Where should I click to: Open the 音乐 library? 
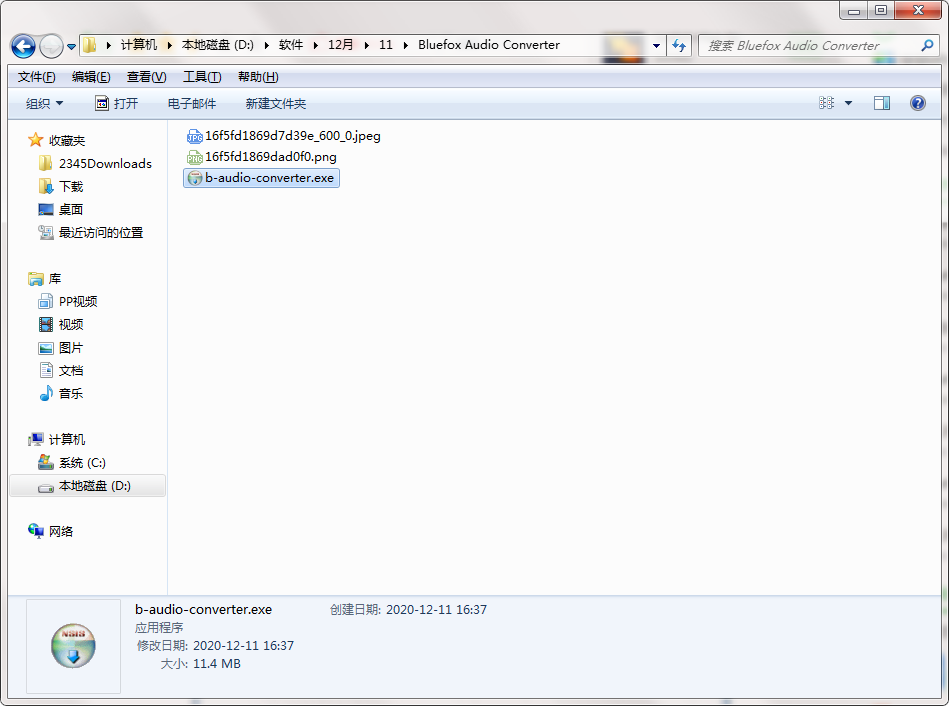click(70, 394)
